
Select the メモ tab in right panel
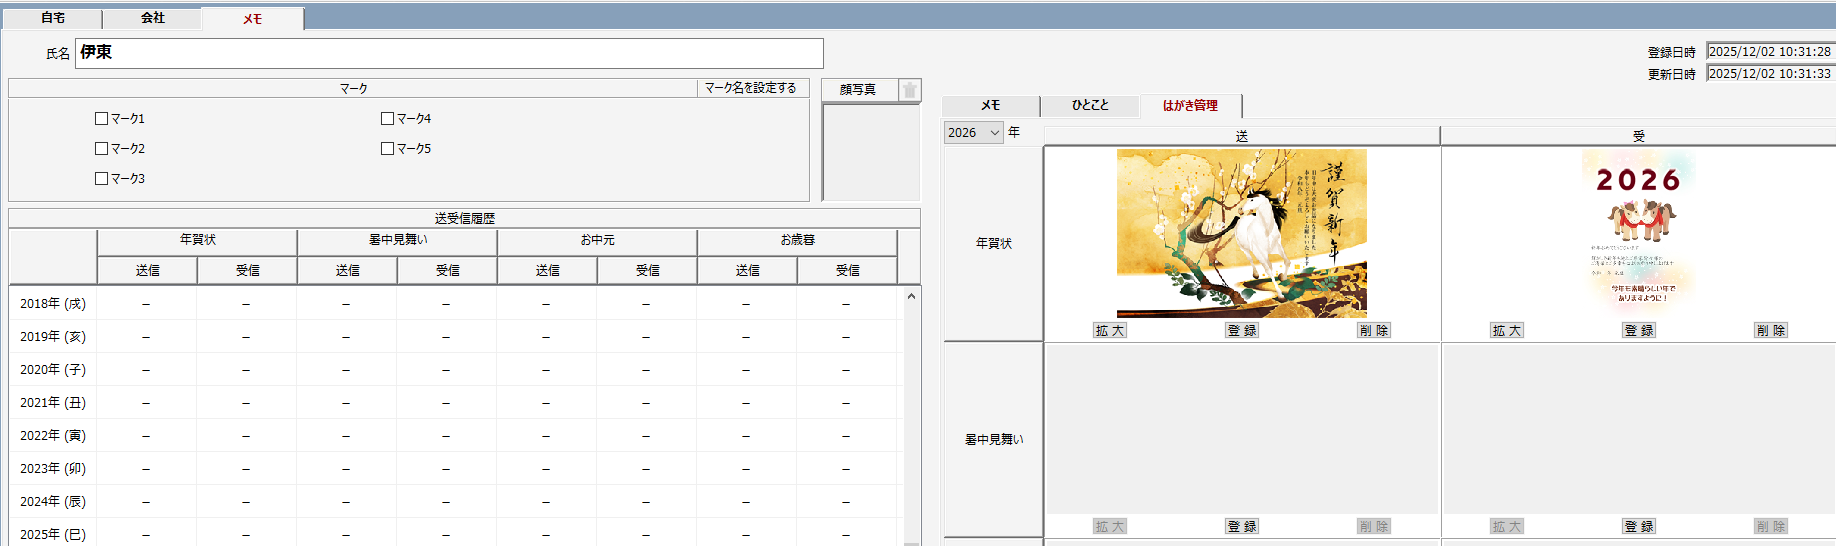[990, 105]
